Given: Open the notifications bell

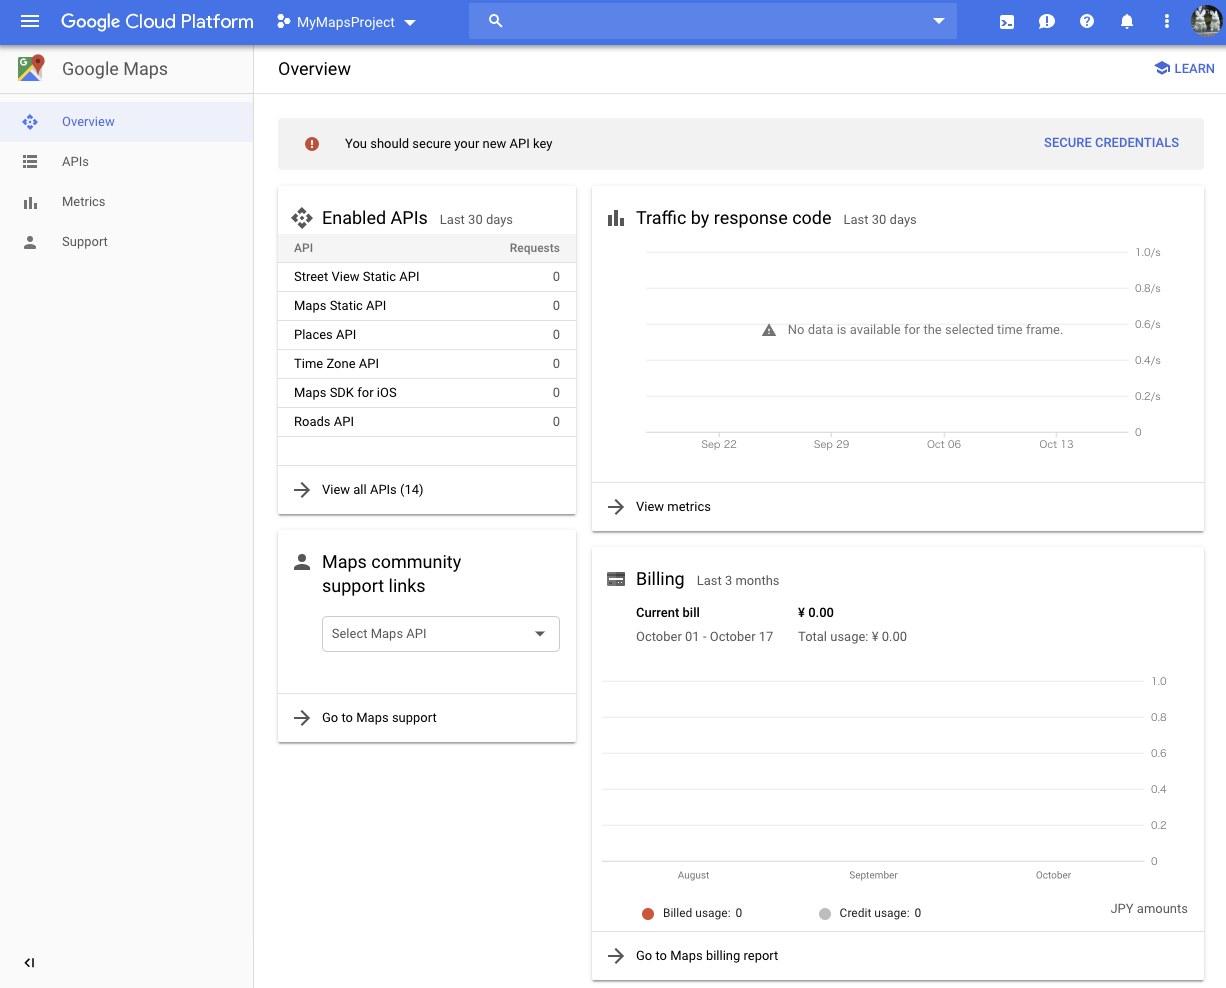Looking at the screenshot, I should click(1127, 22).
